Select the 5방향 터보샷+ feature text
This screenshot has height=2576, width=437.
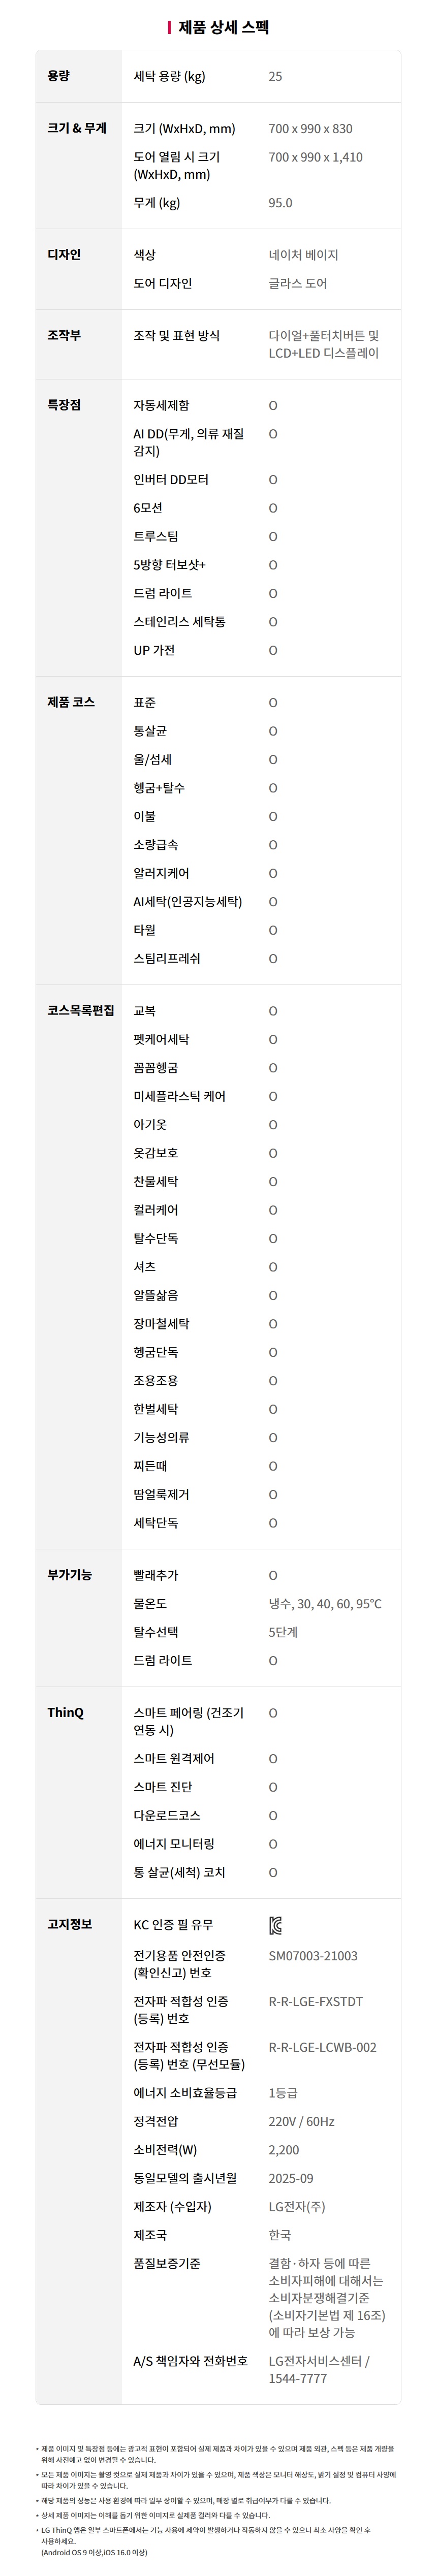tap(170, 565)
